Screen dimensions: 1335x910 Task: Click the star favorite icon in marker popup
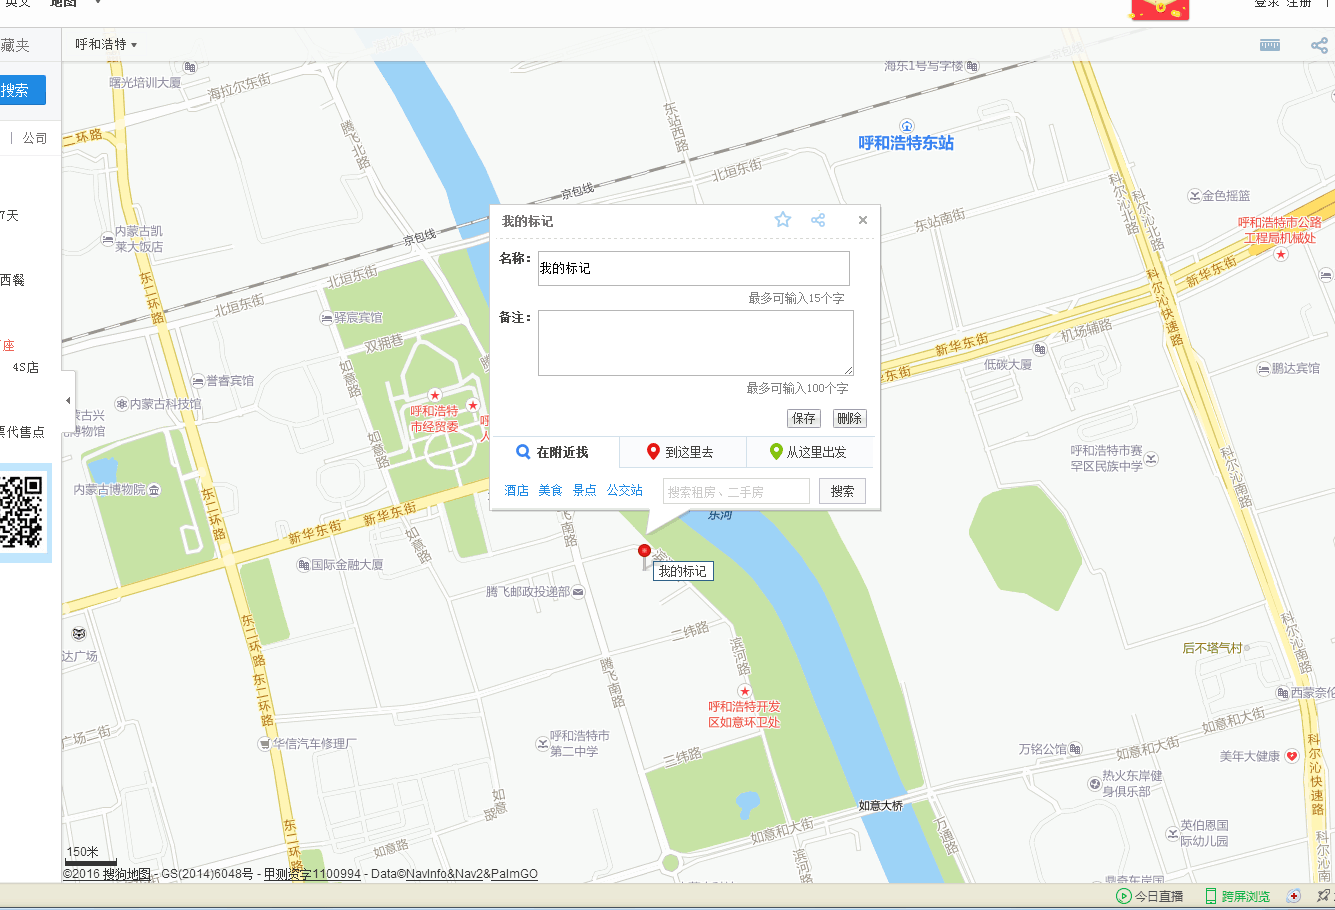[783, 220]
